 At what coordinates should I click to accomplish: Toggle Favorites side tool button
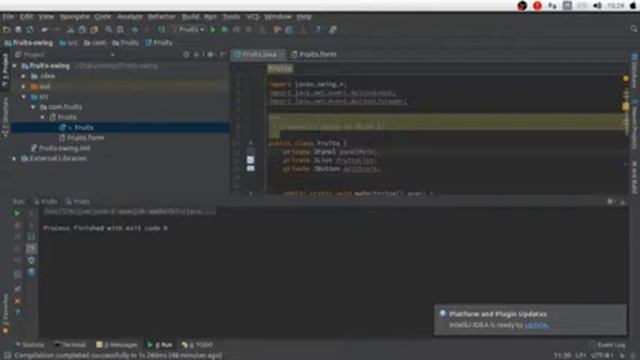click(5, 313)
